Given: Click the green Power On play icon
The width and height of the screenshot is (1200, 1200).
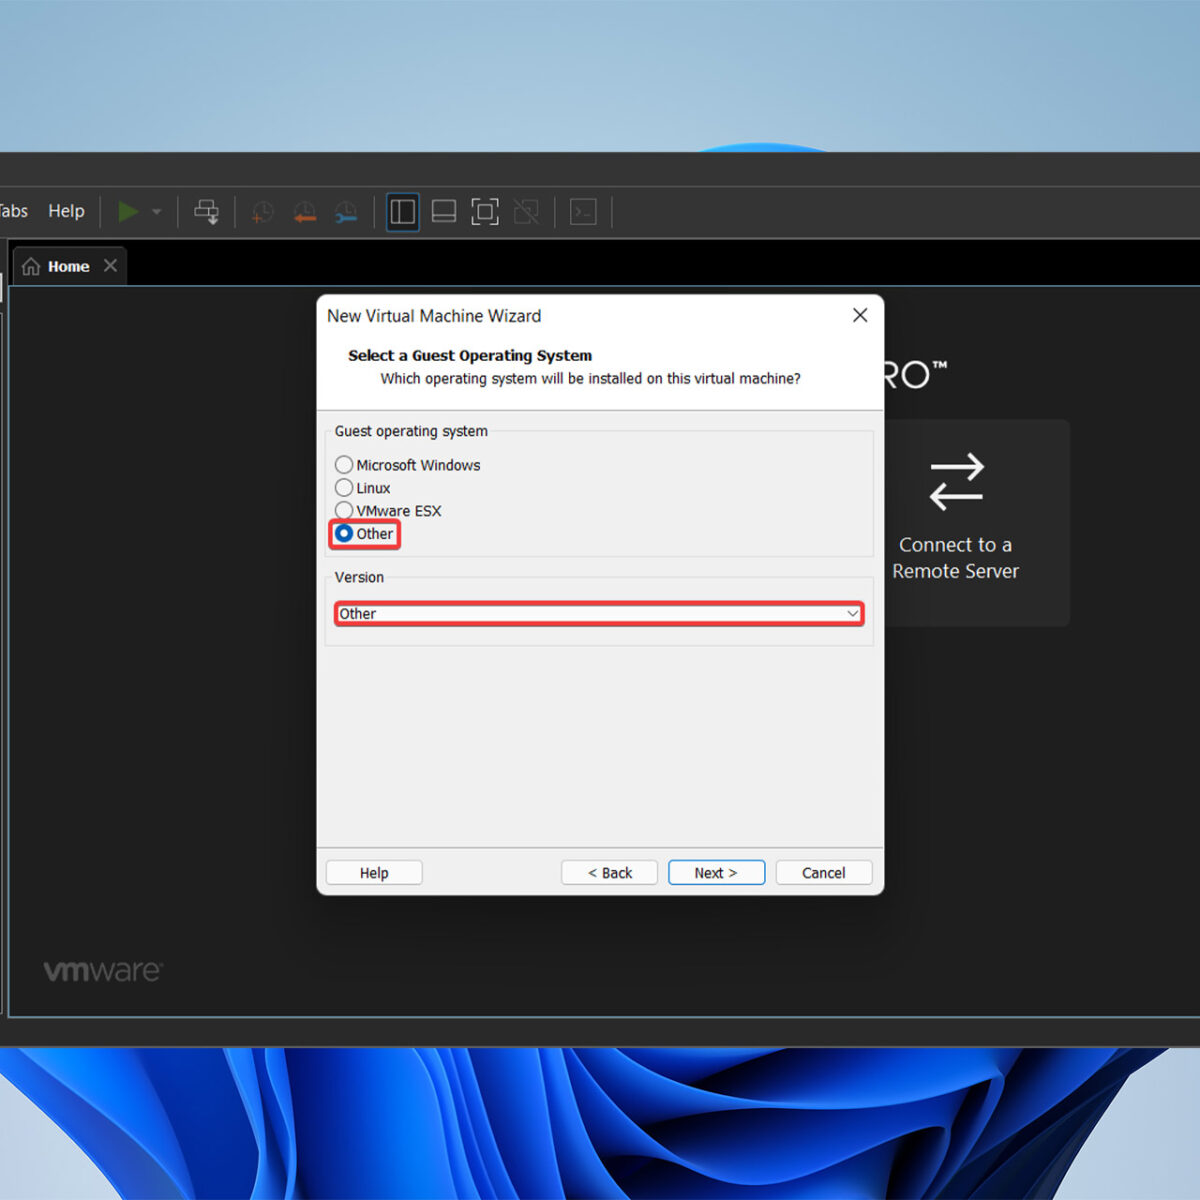Looking at the screenshot, I should tap(128, 211).
